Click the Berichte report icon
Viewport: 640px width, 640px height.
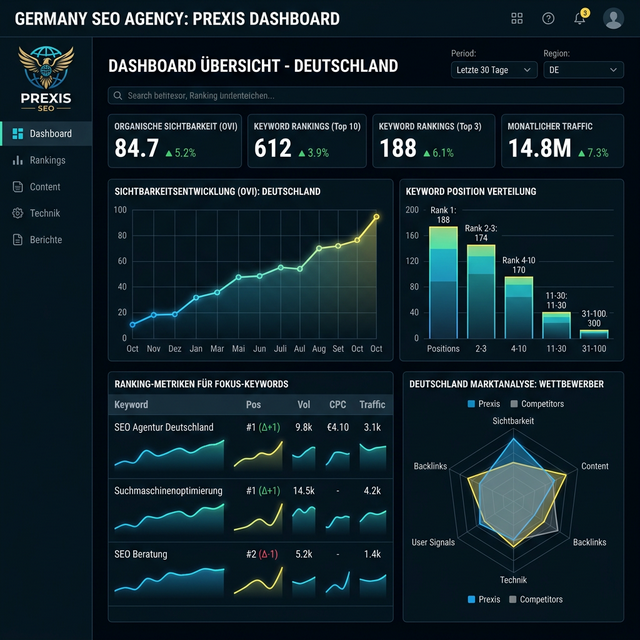(x=18, y=240)
